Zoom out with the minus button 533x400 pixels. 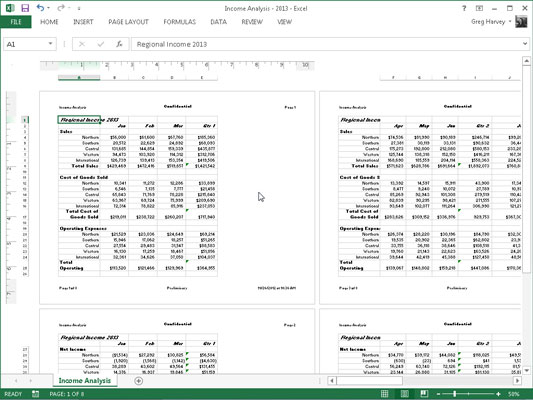coord(439,394)
